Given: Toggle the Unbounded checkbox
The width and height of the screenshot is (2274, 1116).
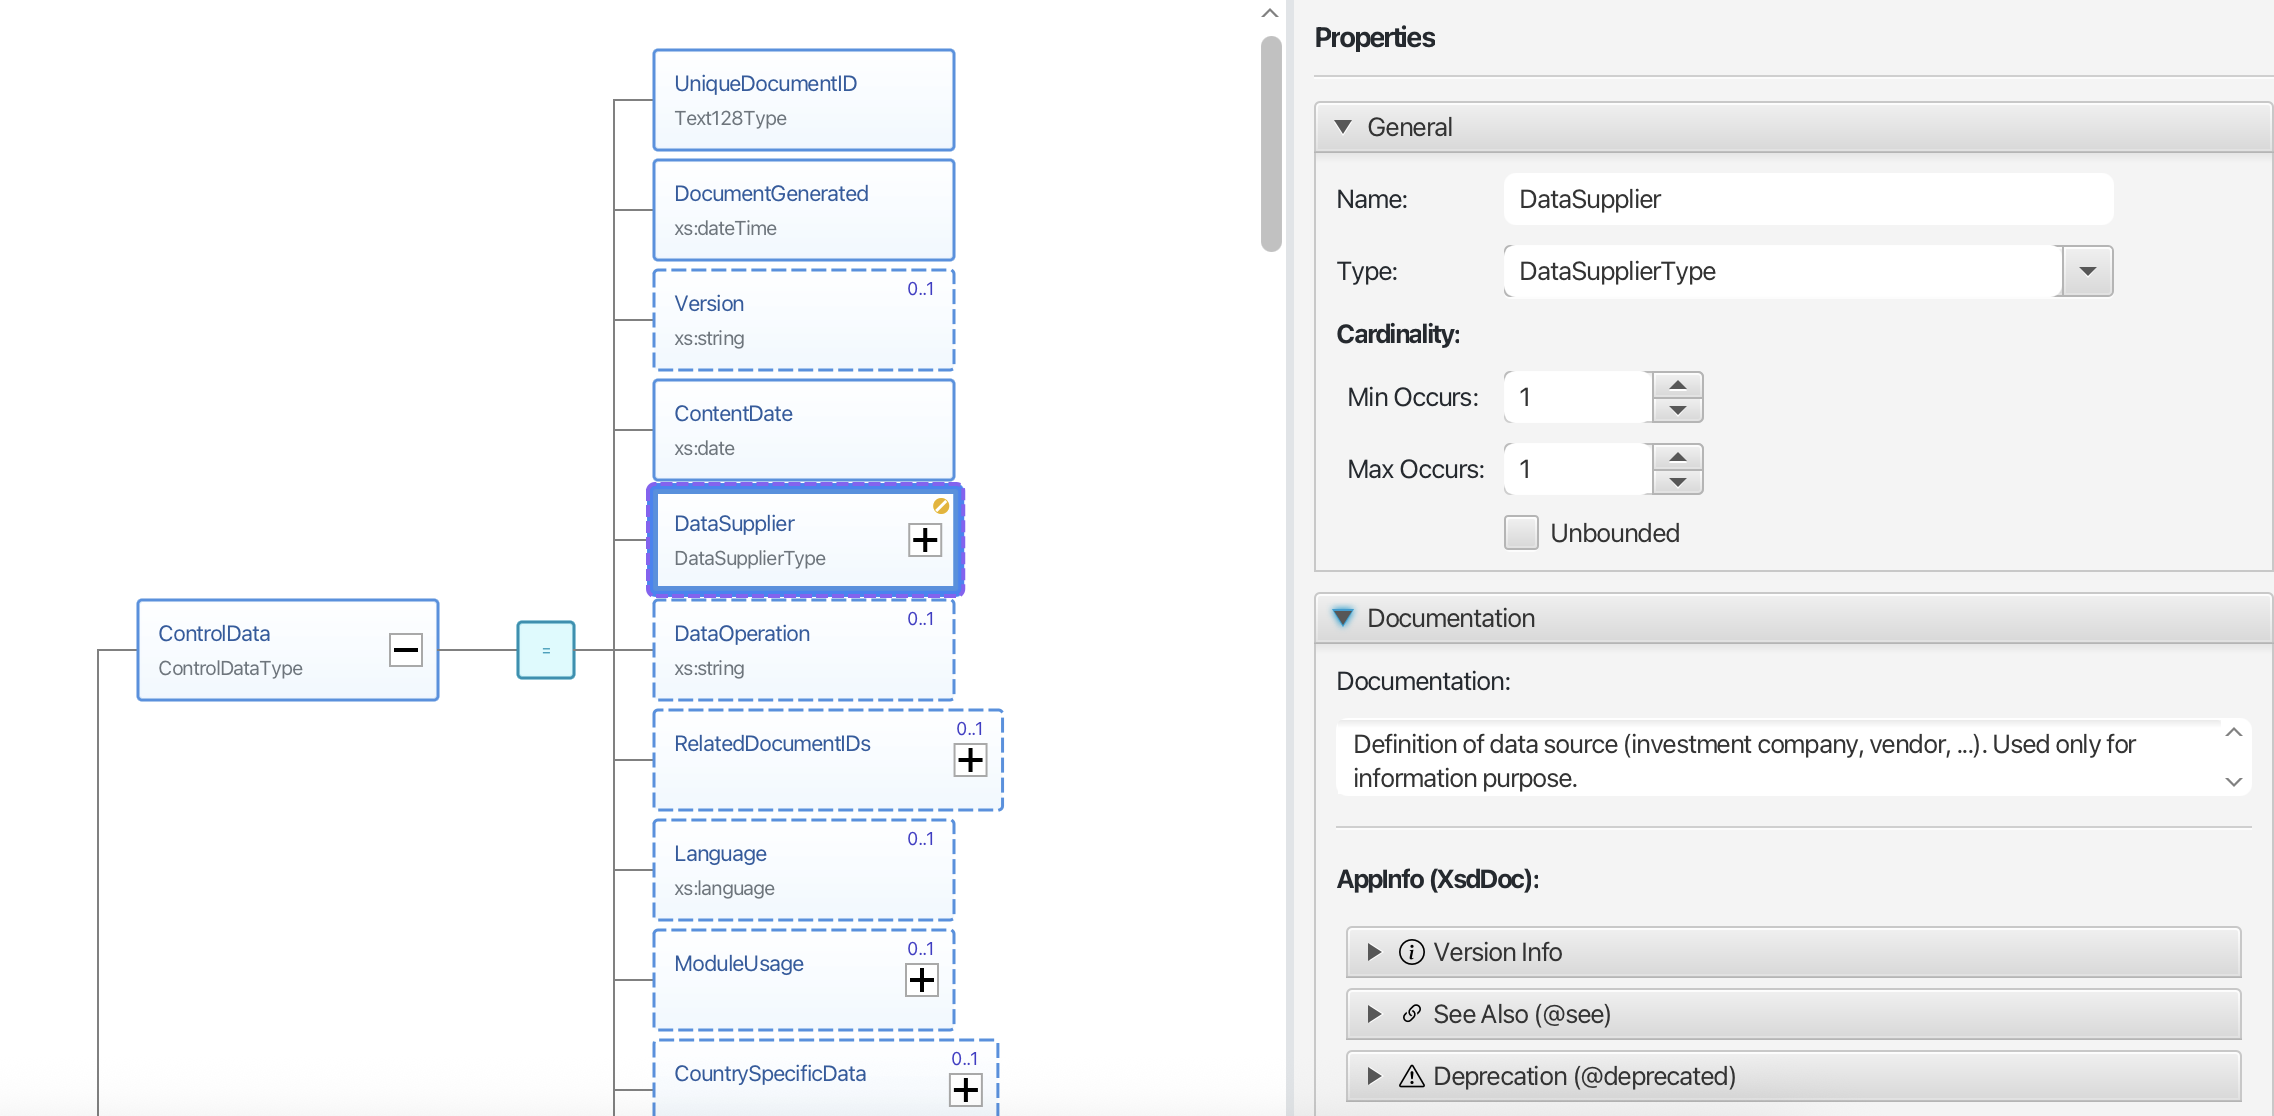Looking at the screenshot, I should (x=1521, y=533).
